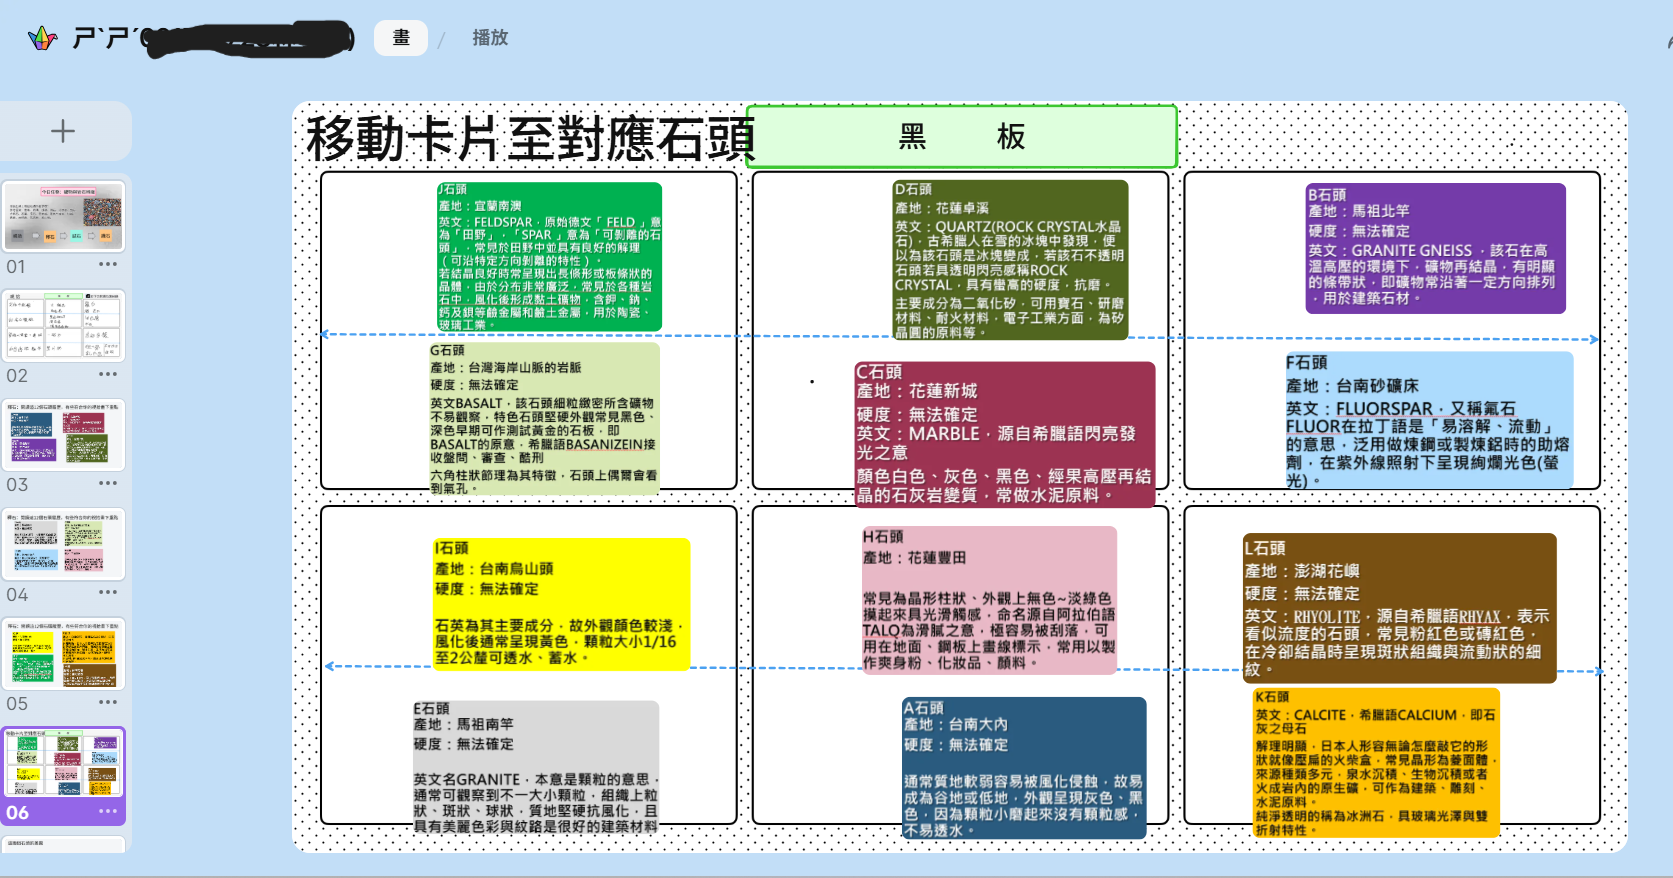Click the colorful crane logo icon
The height and width of the screenshot is (878, 1673).
[x=42, y=39]
